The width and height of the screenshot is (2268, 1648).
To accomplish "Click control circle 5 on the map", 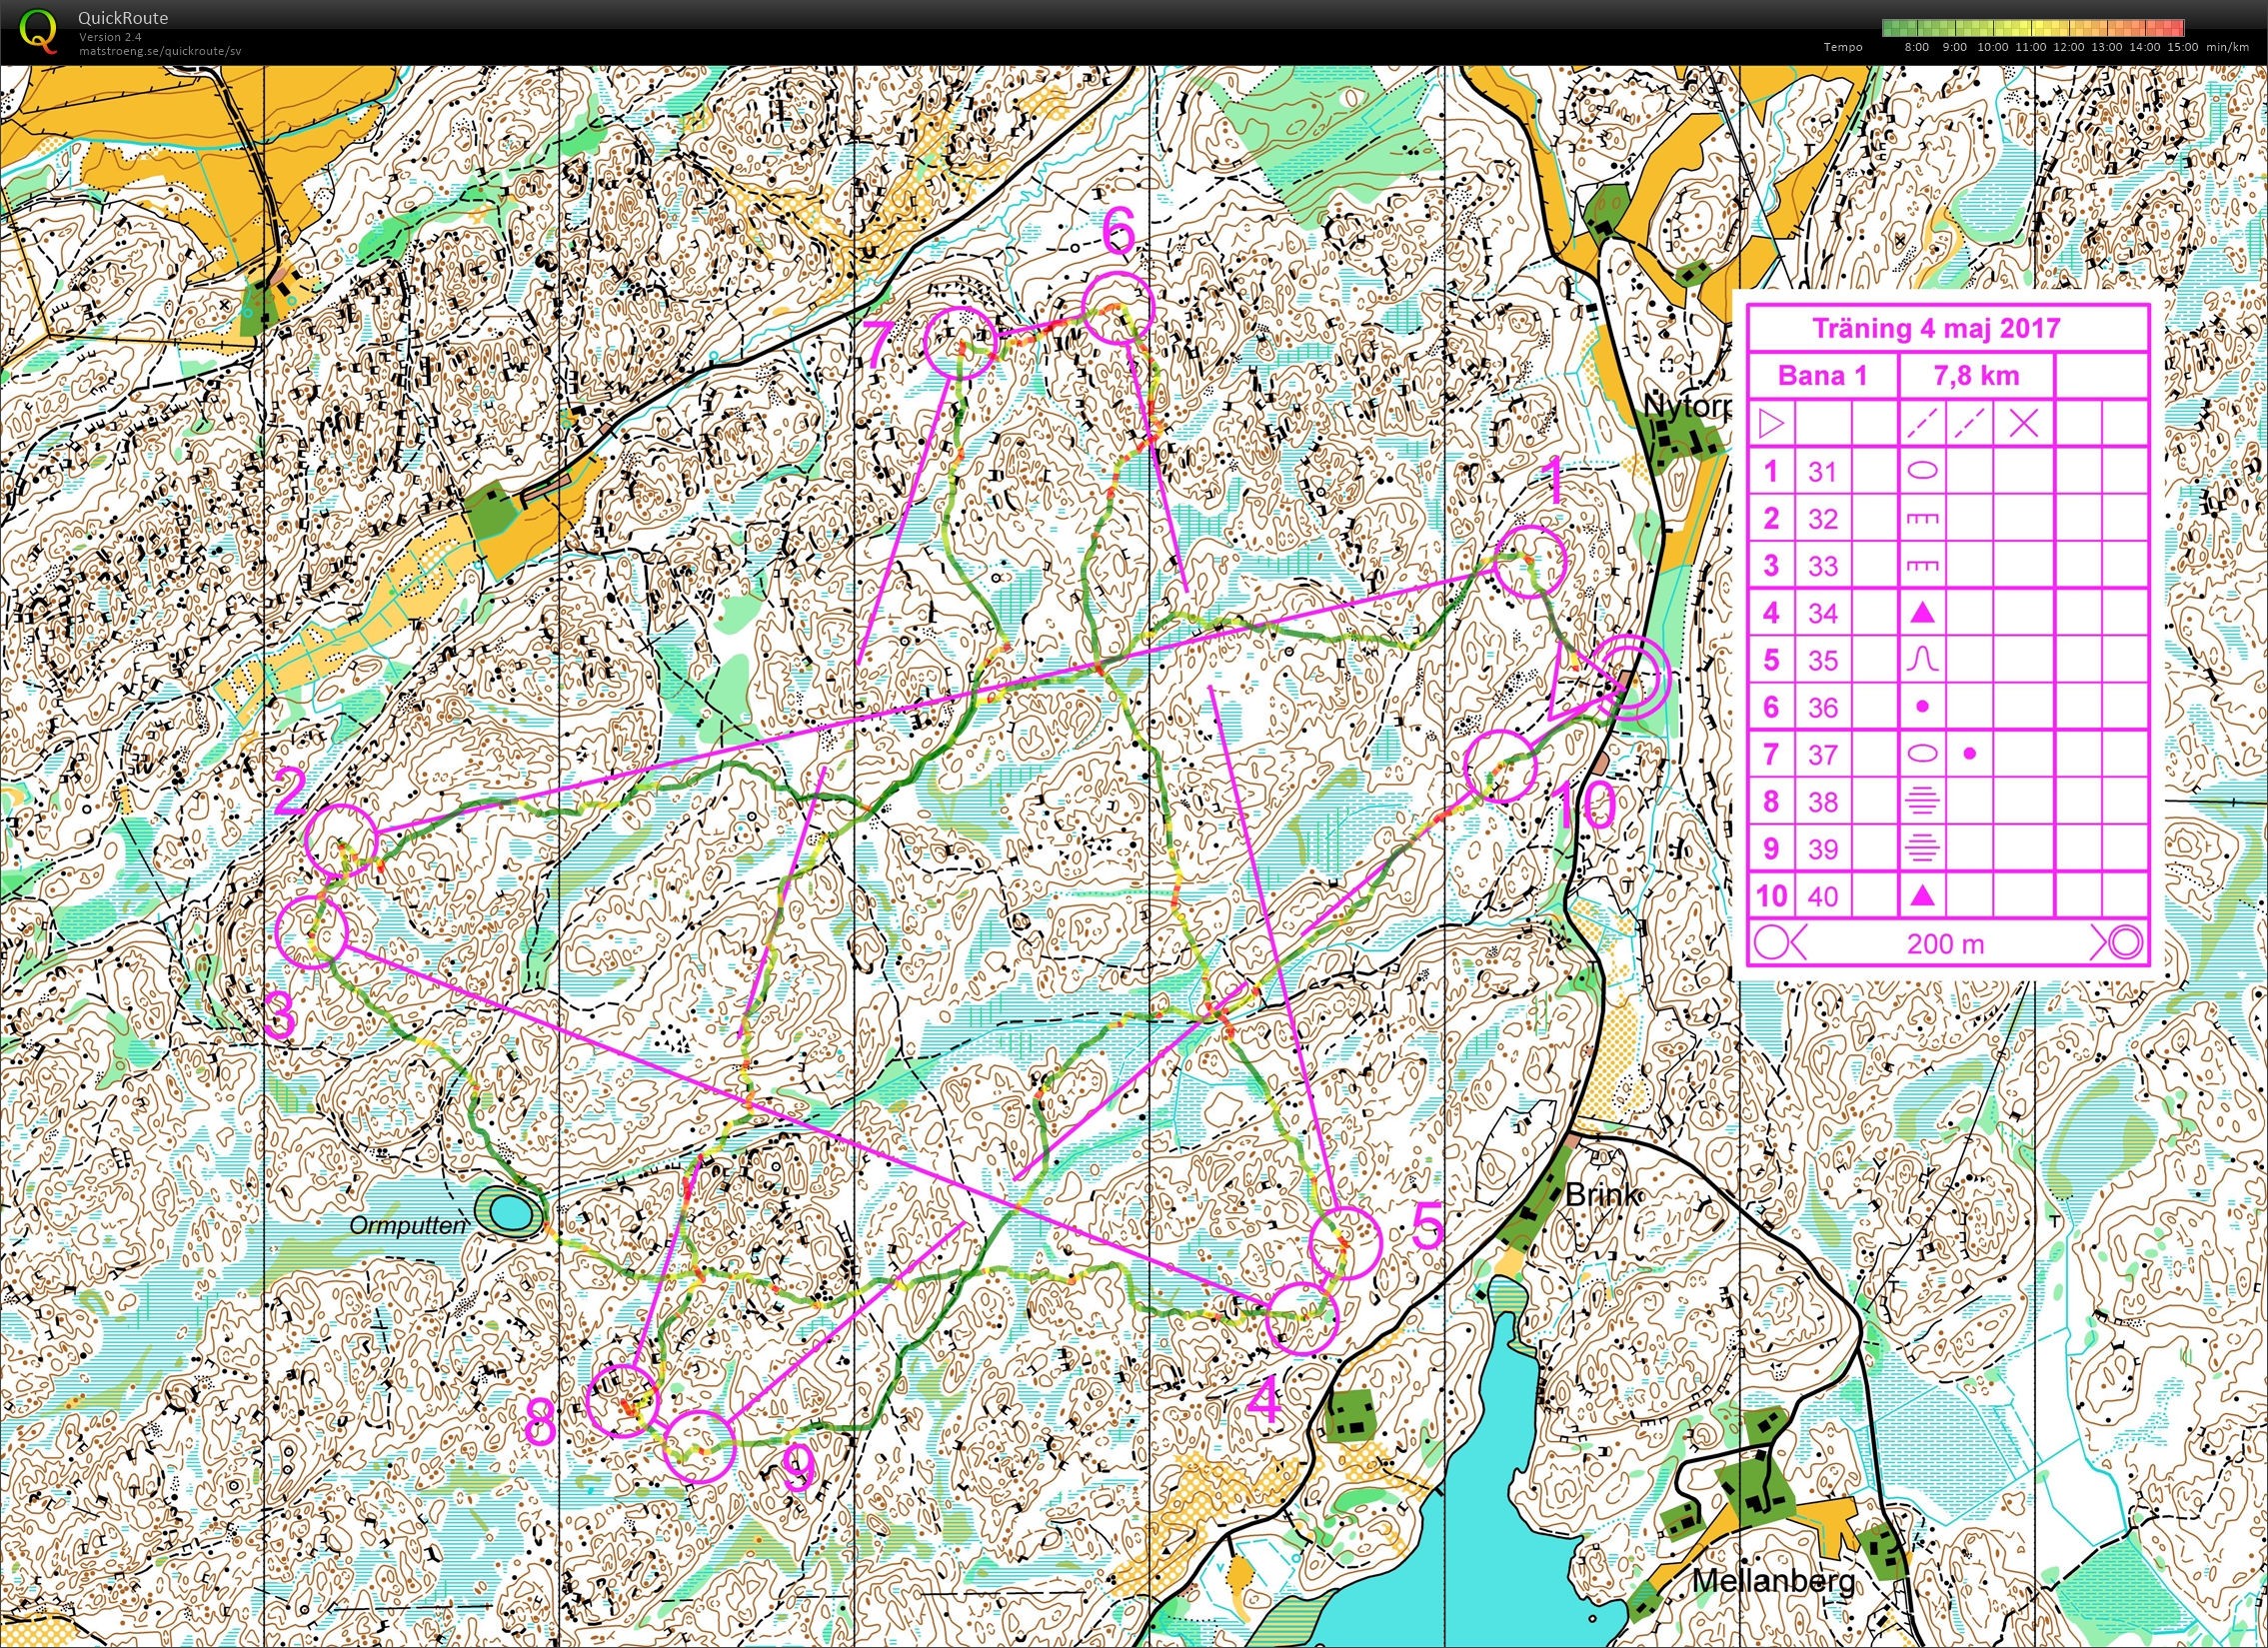I will coord(1345,1242).
